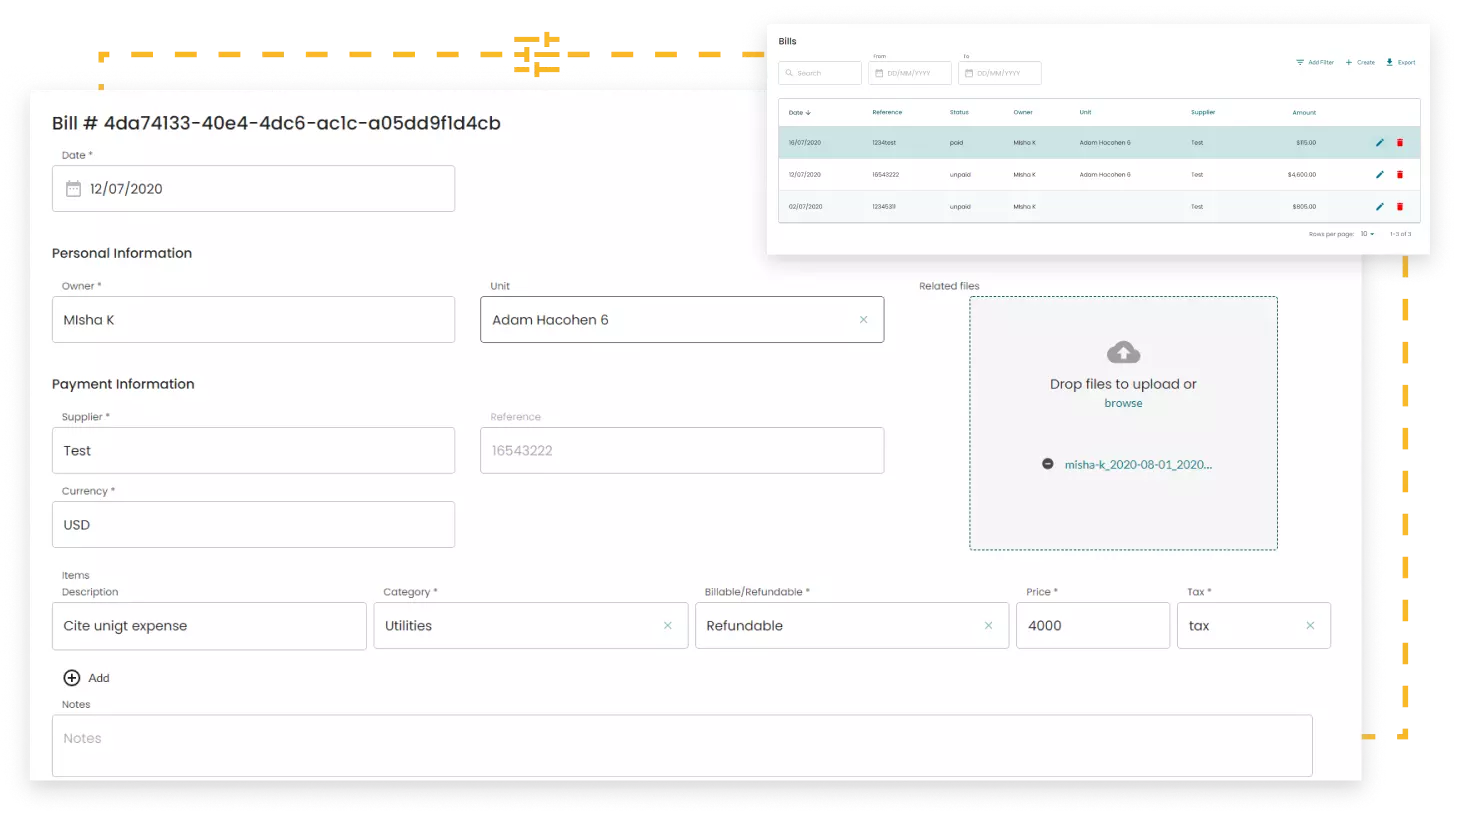The height and width of the screenshot is (817, 1460).
Task: Clear the Refundable selection
Action: click(x=988, y=626)
